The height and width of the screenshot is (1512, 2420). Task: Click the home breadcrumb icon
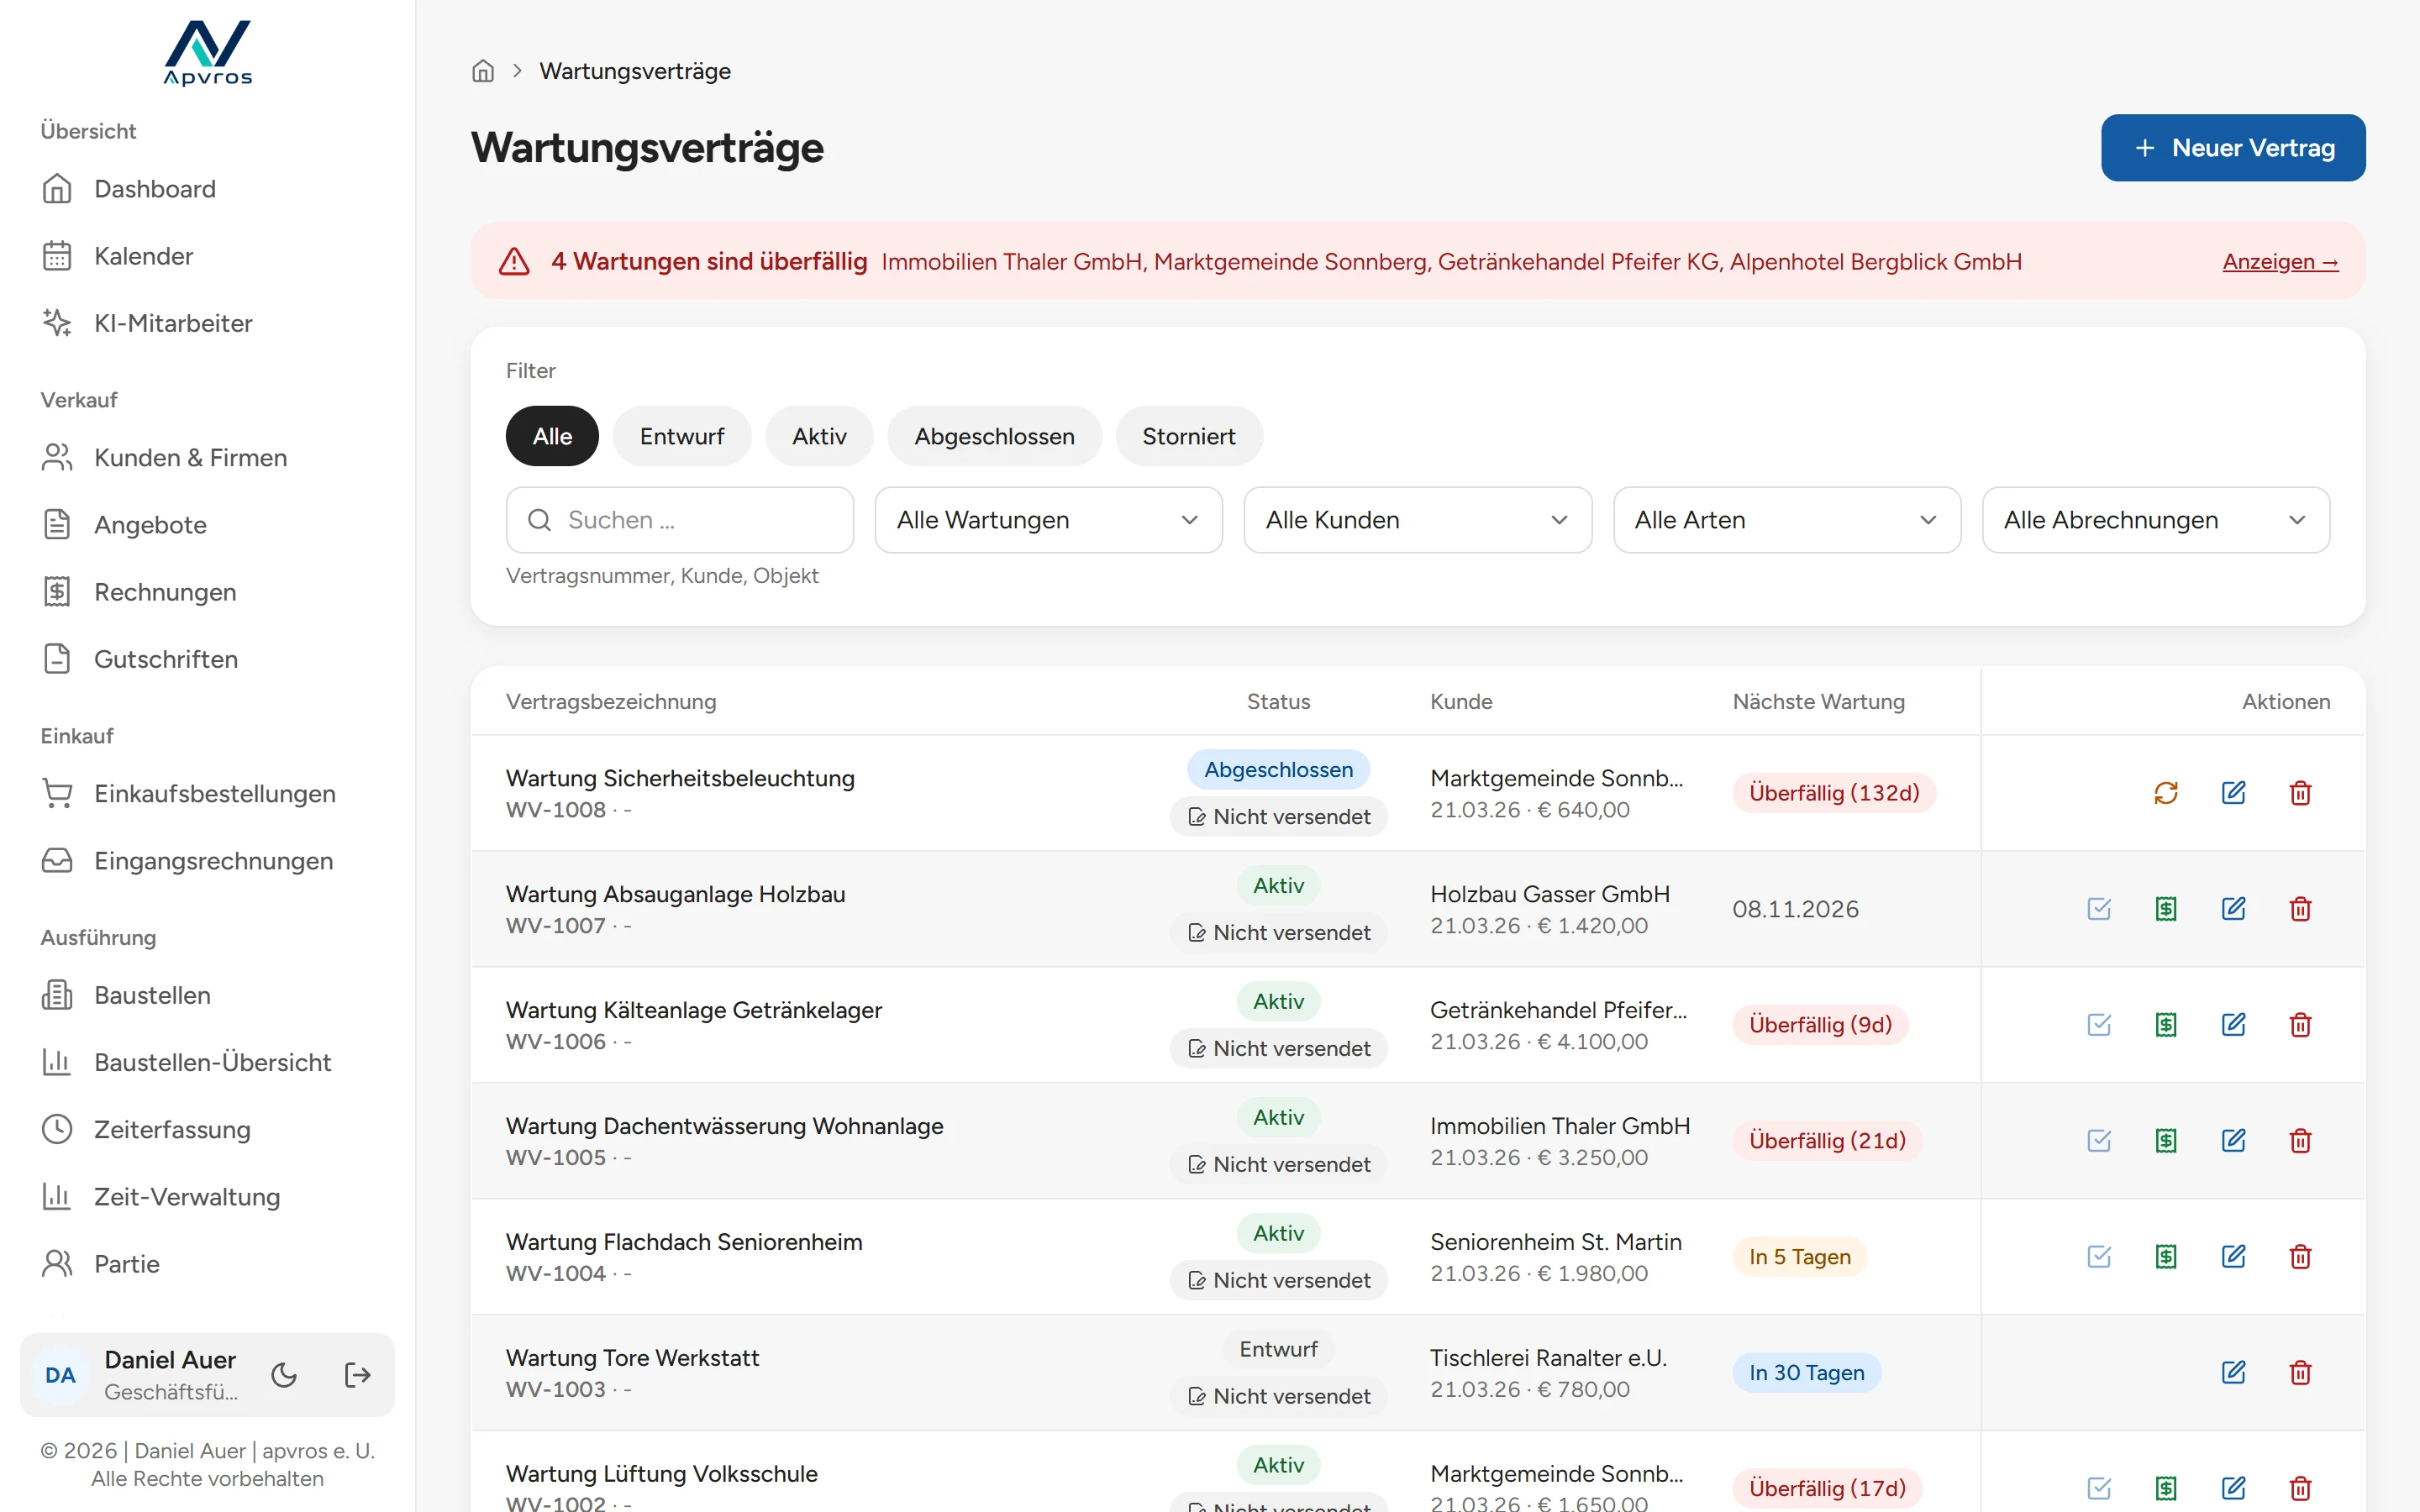[483, 71]
